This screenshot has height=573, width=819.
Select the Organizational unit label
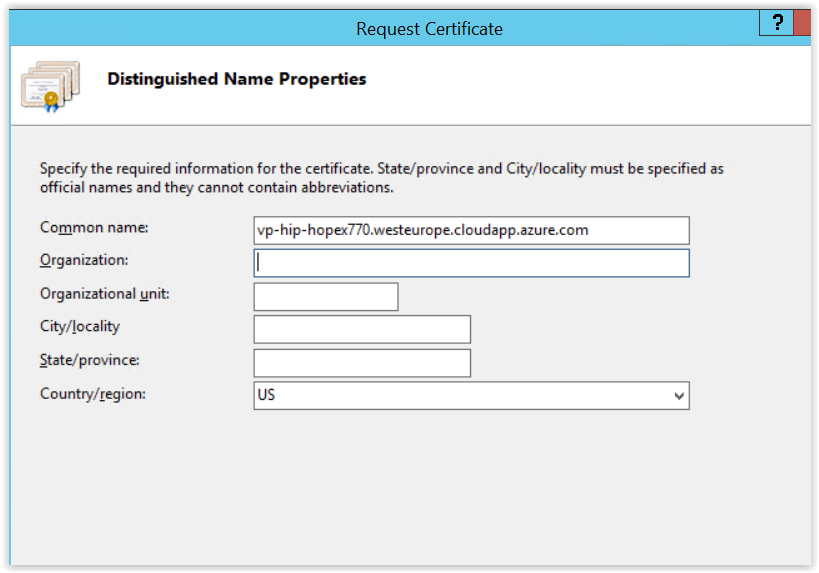point(105,294)
